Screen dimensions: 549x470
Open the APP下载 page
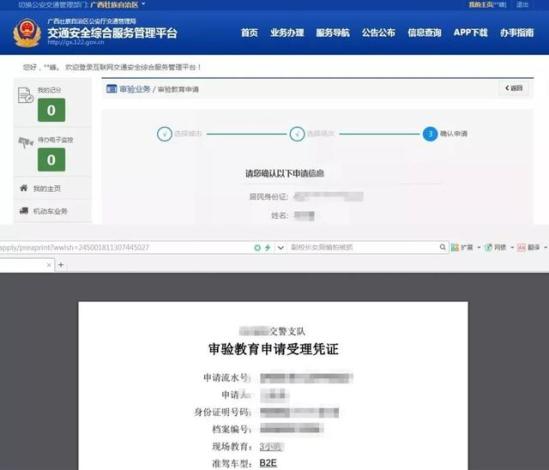click(471, 33)
